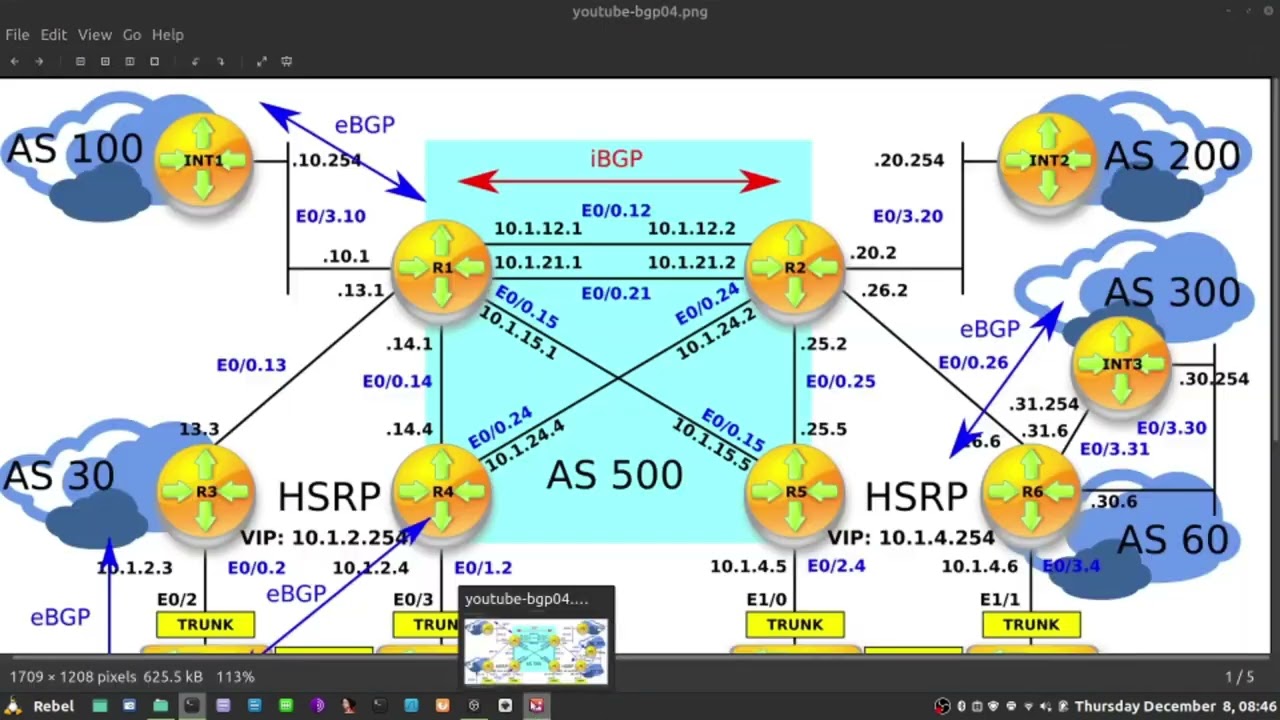Start slideshow from the toolbar
1280x720 pixels.
286,62
